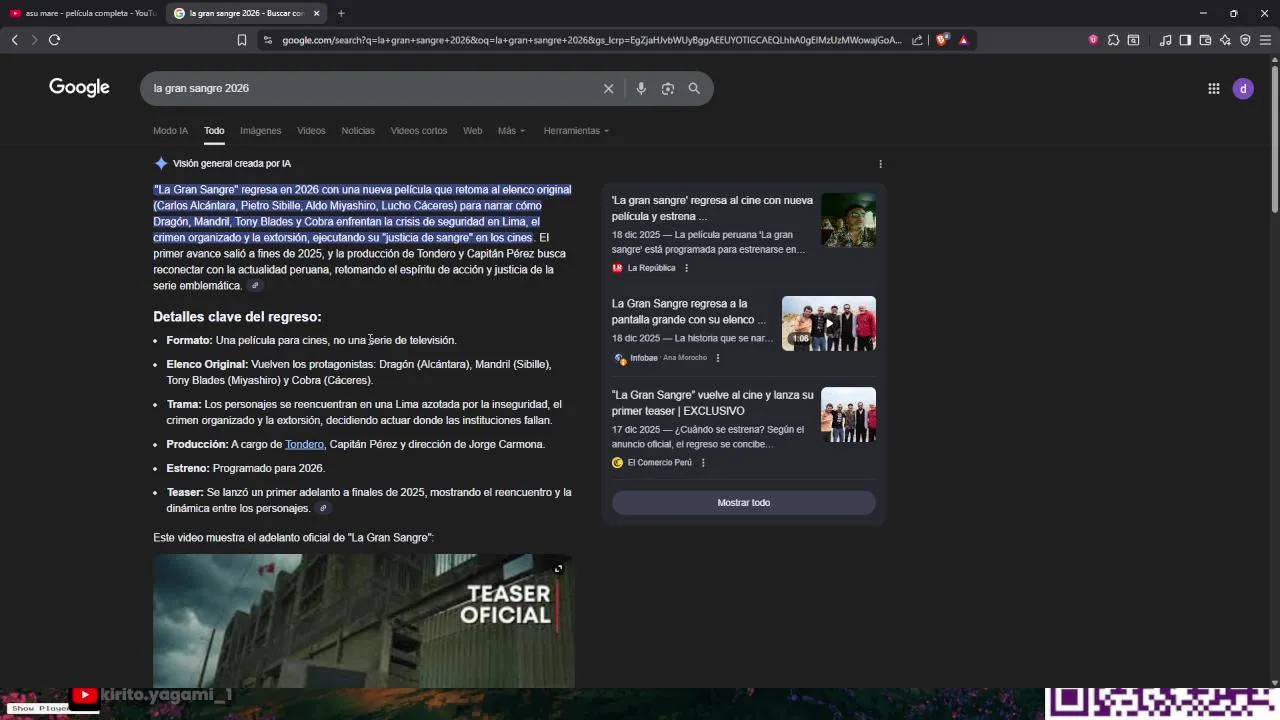The image size is (1280, 720).
Task: Click source link icon after Teaser bullet
Action: click(323, 509)
